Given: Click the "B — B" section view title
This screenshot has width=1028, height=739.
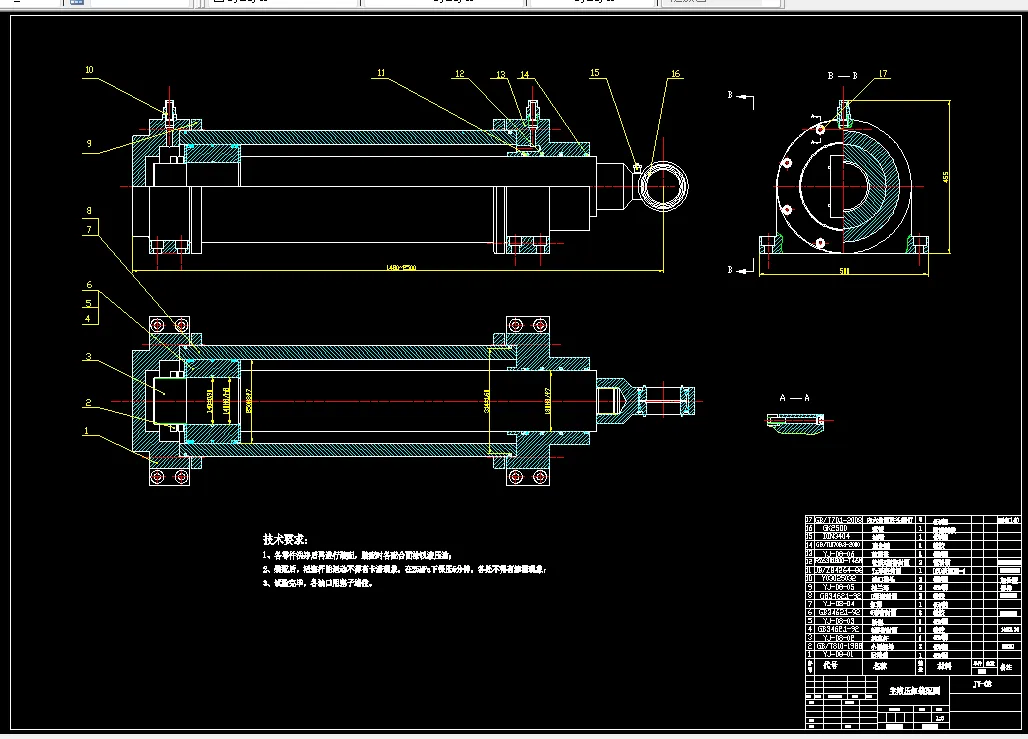Looking at the screenshot, I should [842, 76].
